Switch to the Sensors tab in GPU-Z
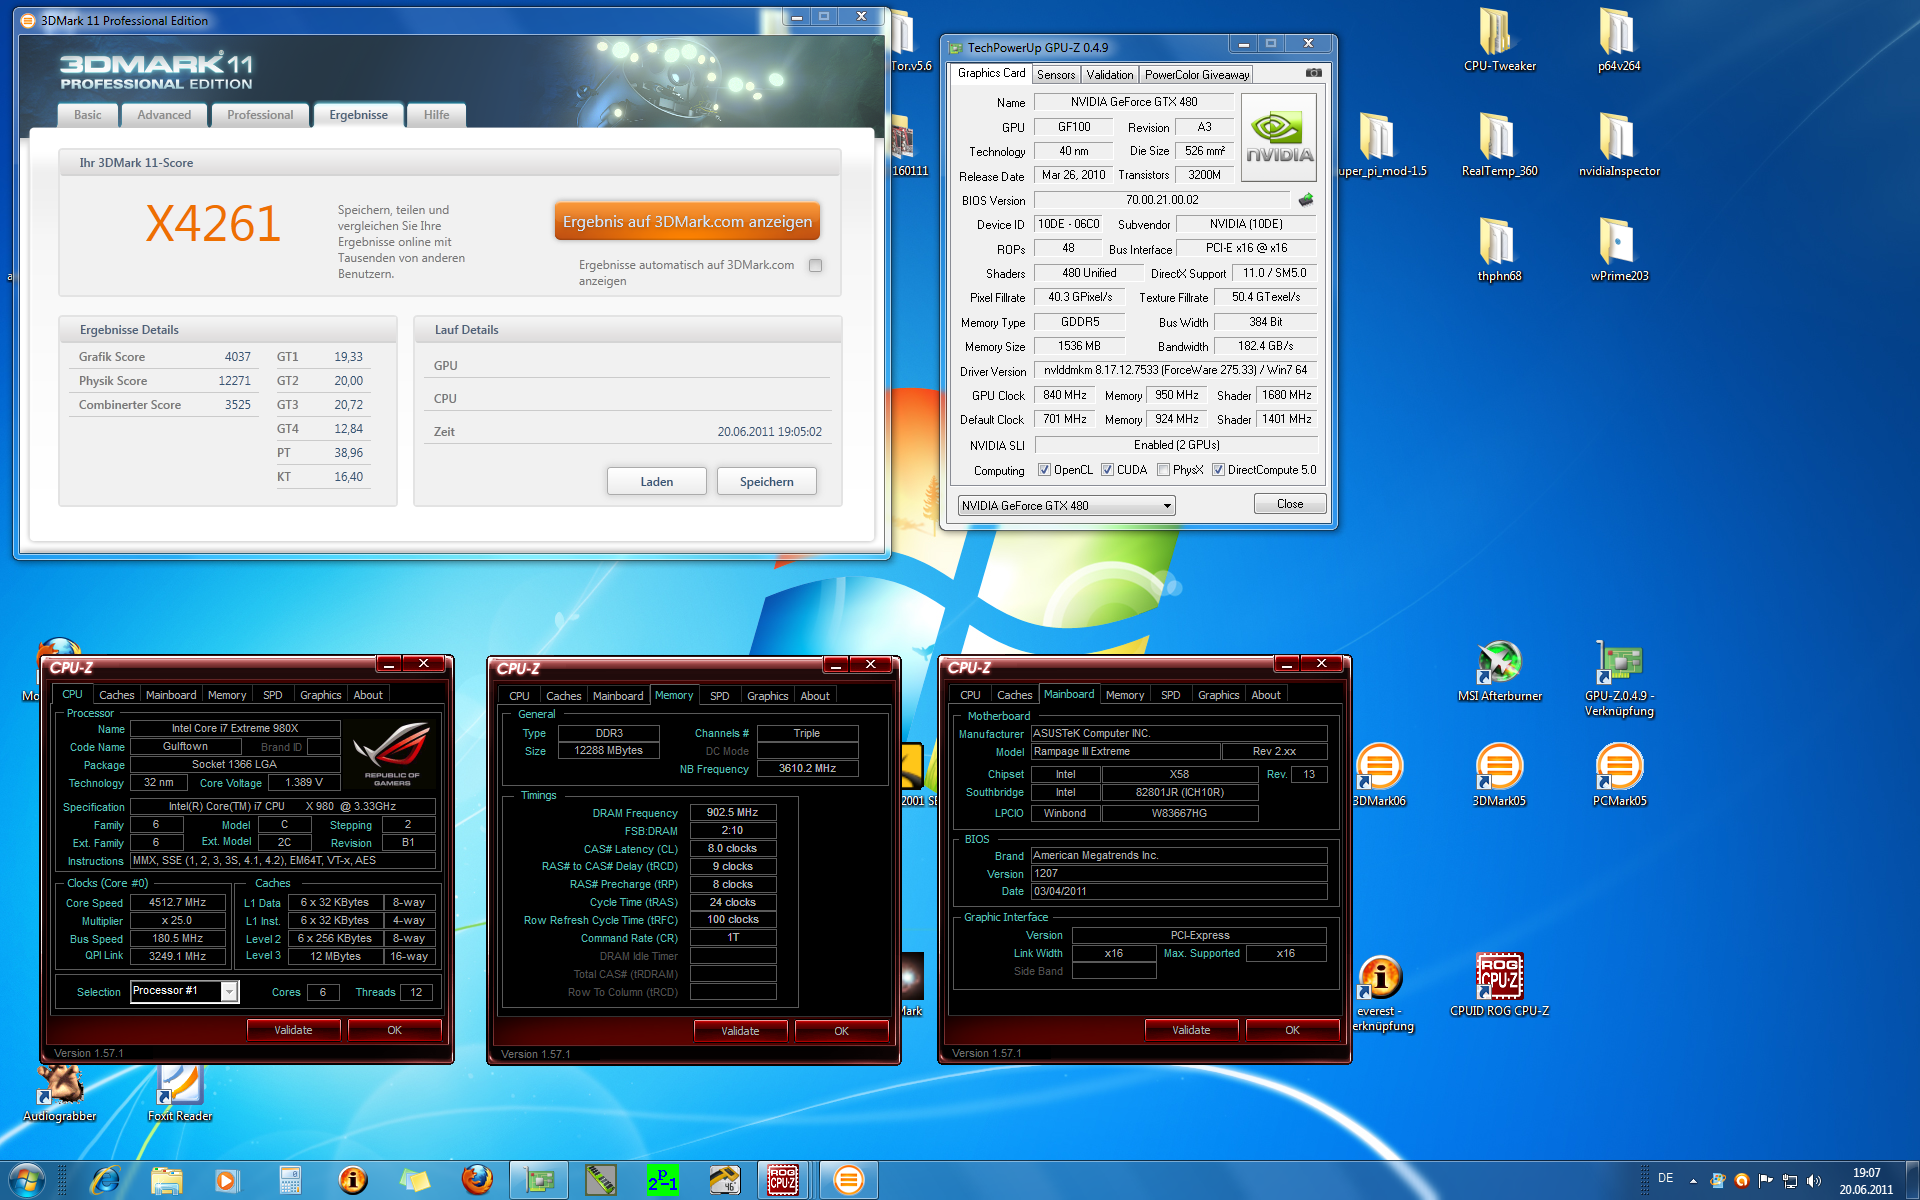Image resolution: width=1920 pixels, height=1200 pixels. tap(1056, 75)
